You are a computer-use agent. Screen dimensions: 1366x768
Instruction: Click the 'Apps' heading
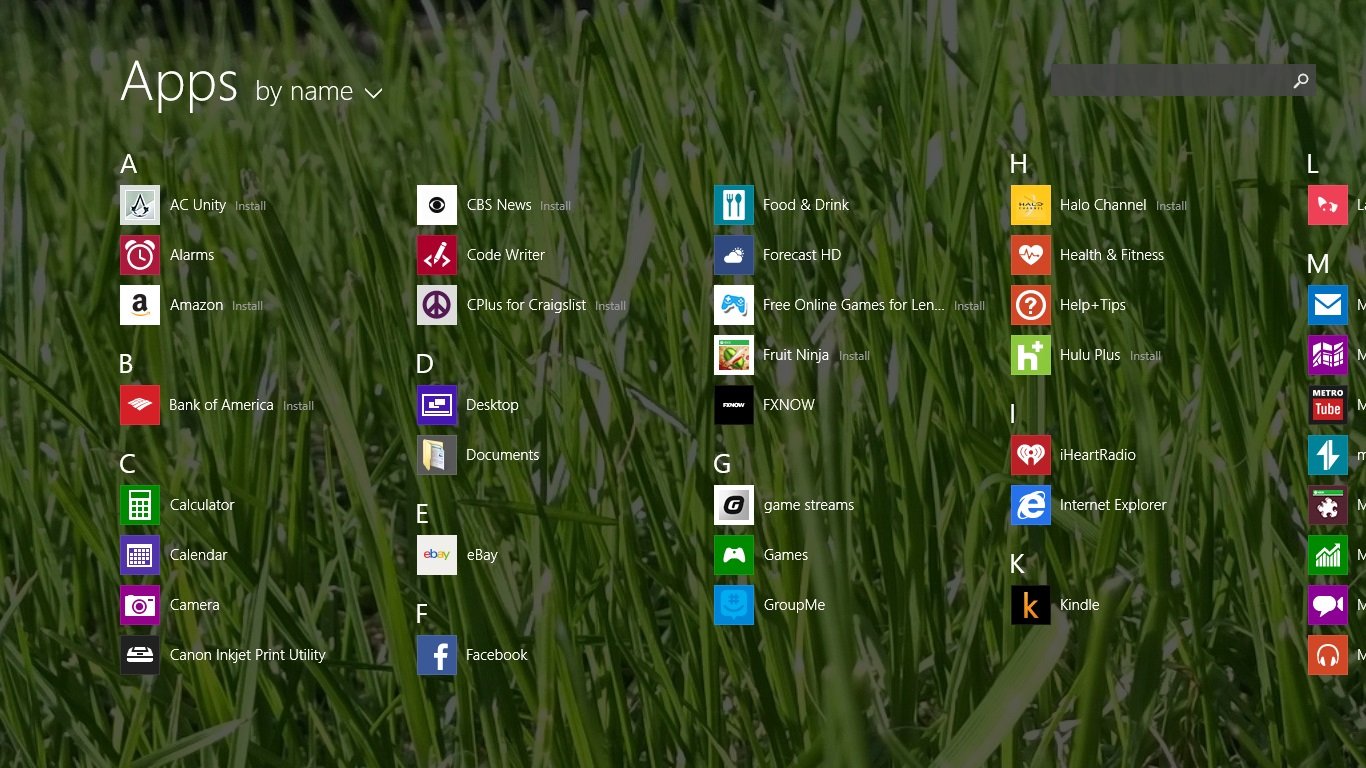(179, 82)
